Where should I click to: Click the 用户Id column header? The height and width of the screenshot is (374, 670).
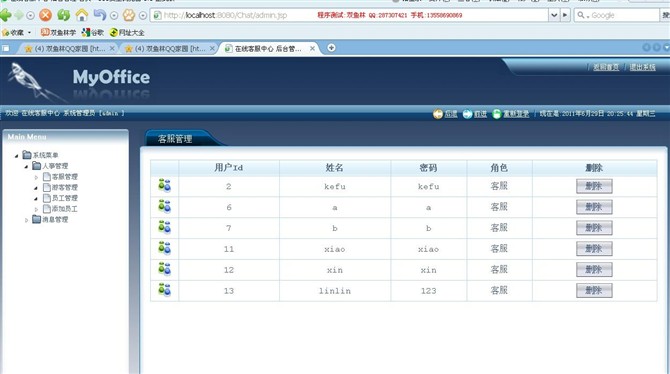click(229, 168)
